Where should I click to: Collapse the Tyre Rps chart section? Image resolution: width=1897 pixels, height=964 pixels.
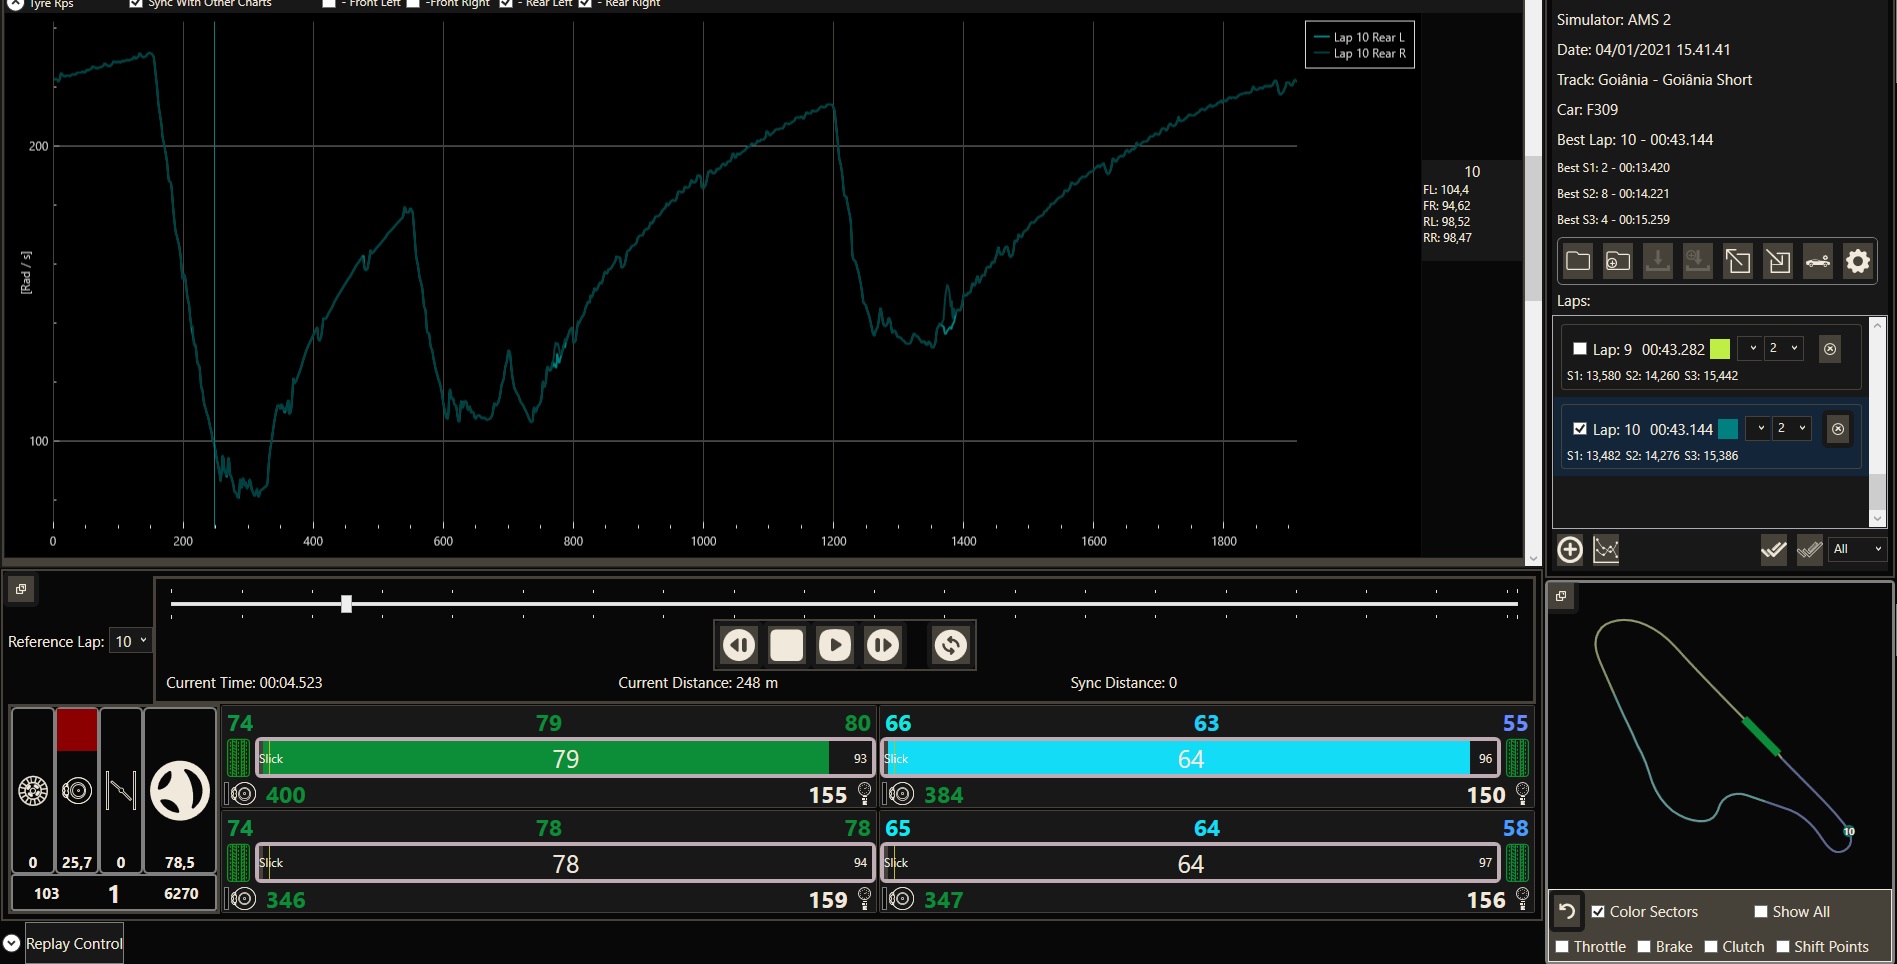pos(15,4)
